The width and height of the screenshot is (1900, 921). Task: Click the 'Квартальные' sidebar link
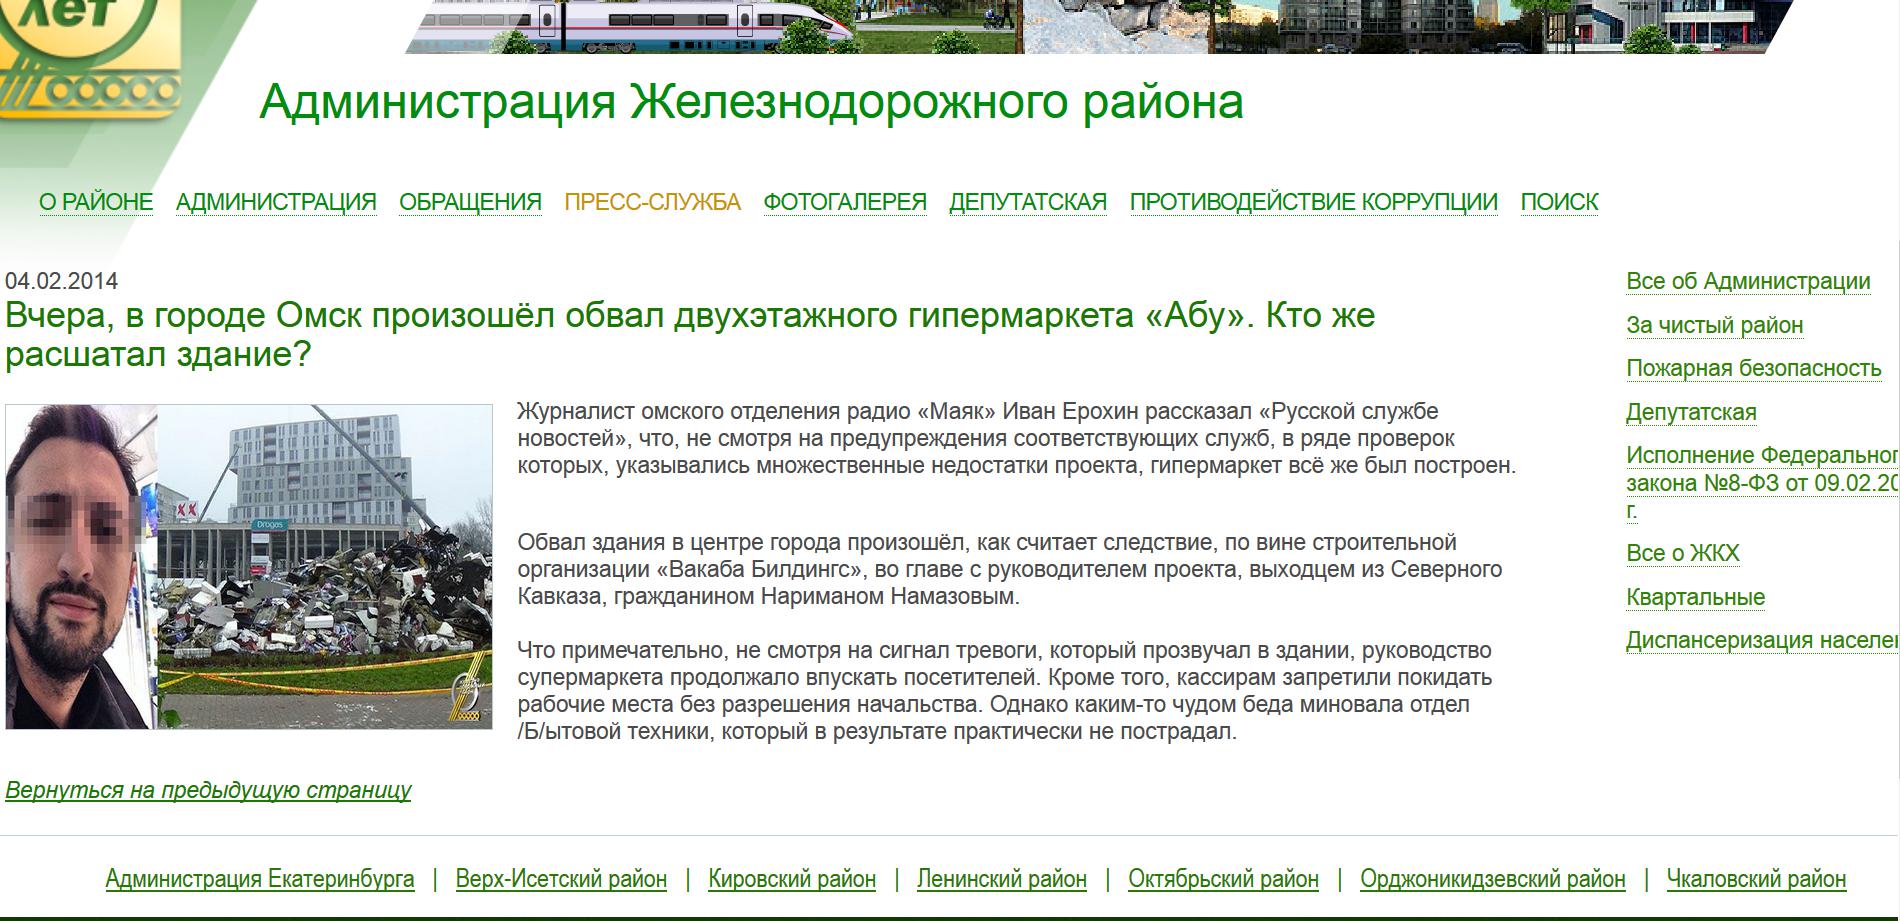[x=1696, y=597]
